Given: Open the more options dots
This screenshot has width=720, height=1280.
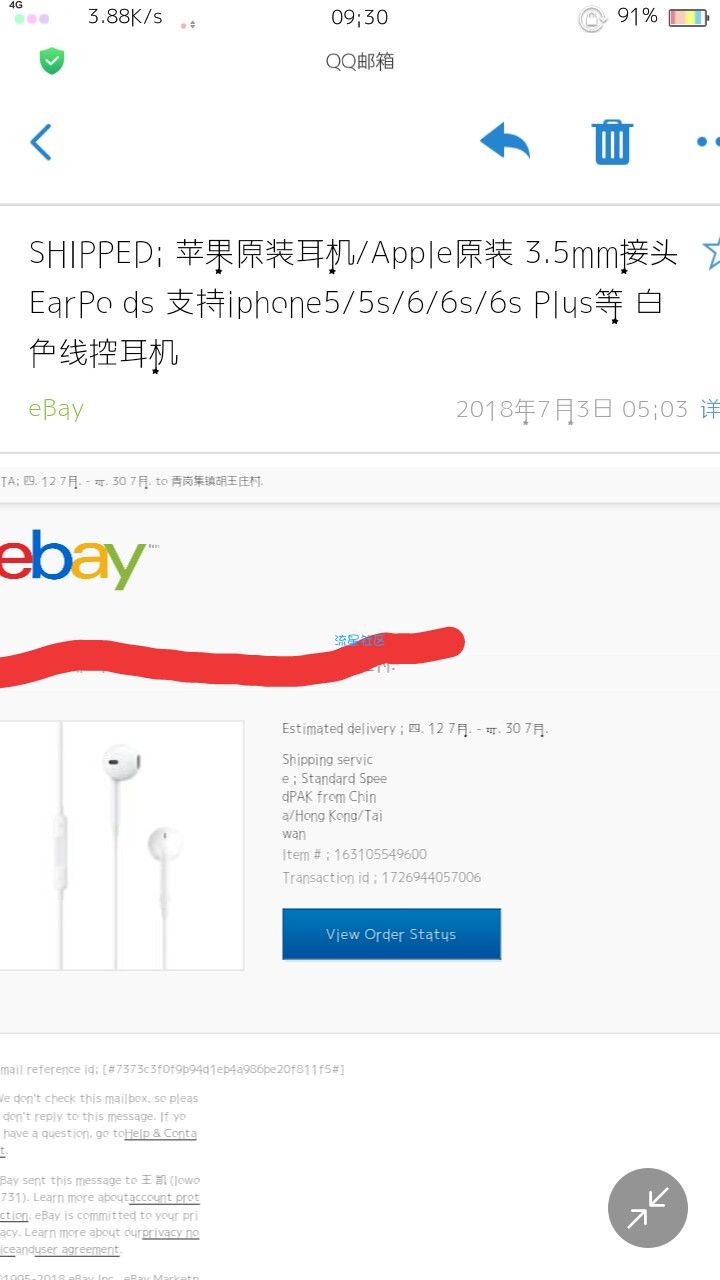Looking at the screenshot, I should (708, 142).
